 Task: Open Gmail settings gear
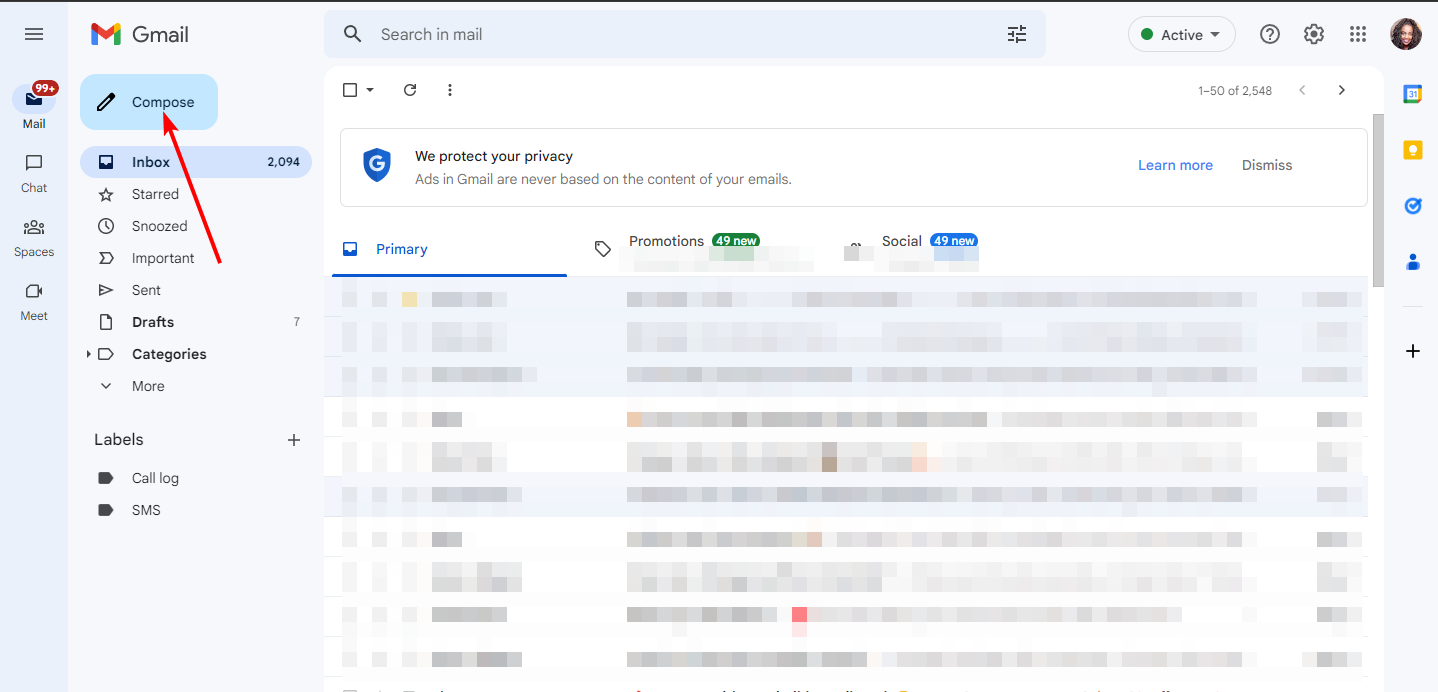tap(1313, 33)
